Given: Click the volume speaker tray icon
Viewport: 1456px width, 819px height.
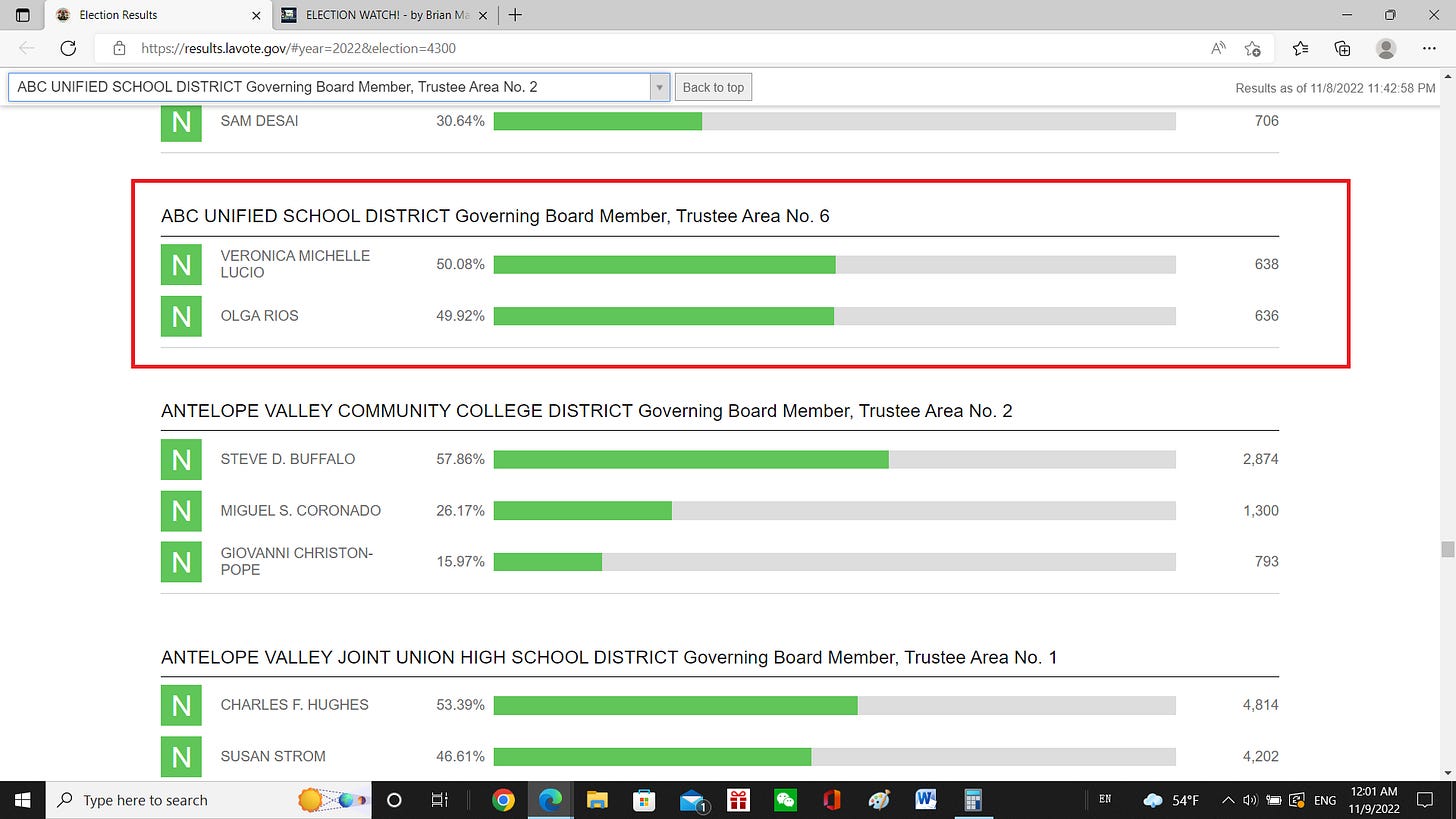Looking at the screenshot, I should (x=1251, y=800).
